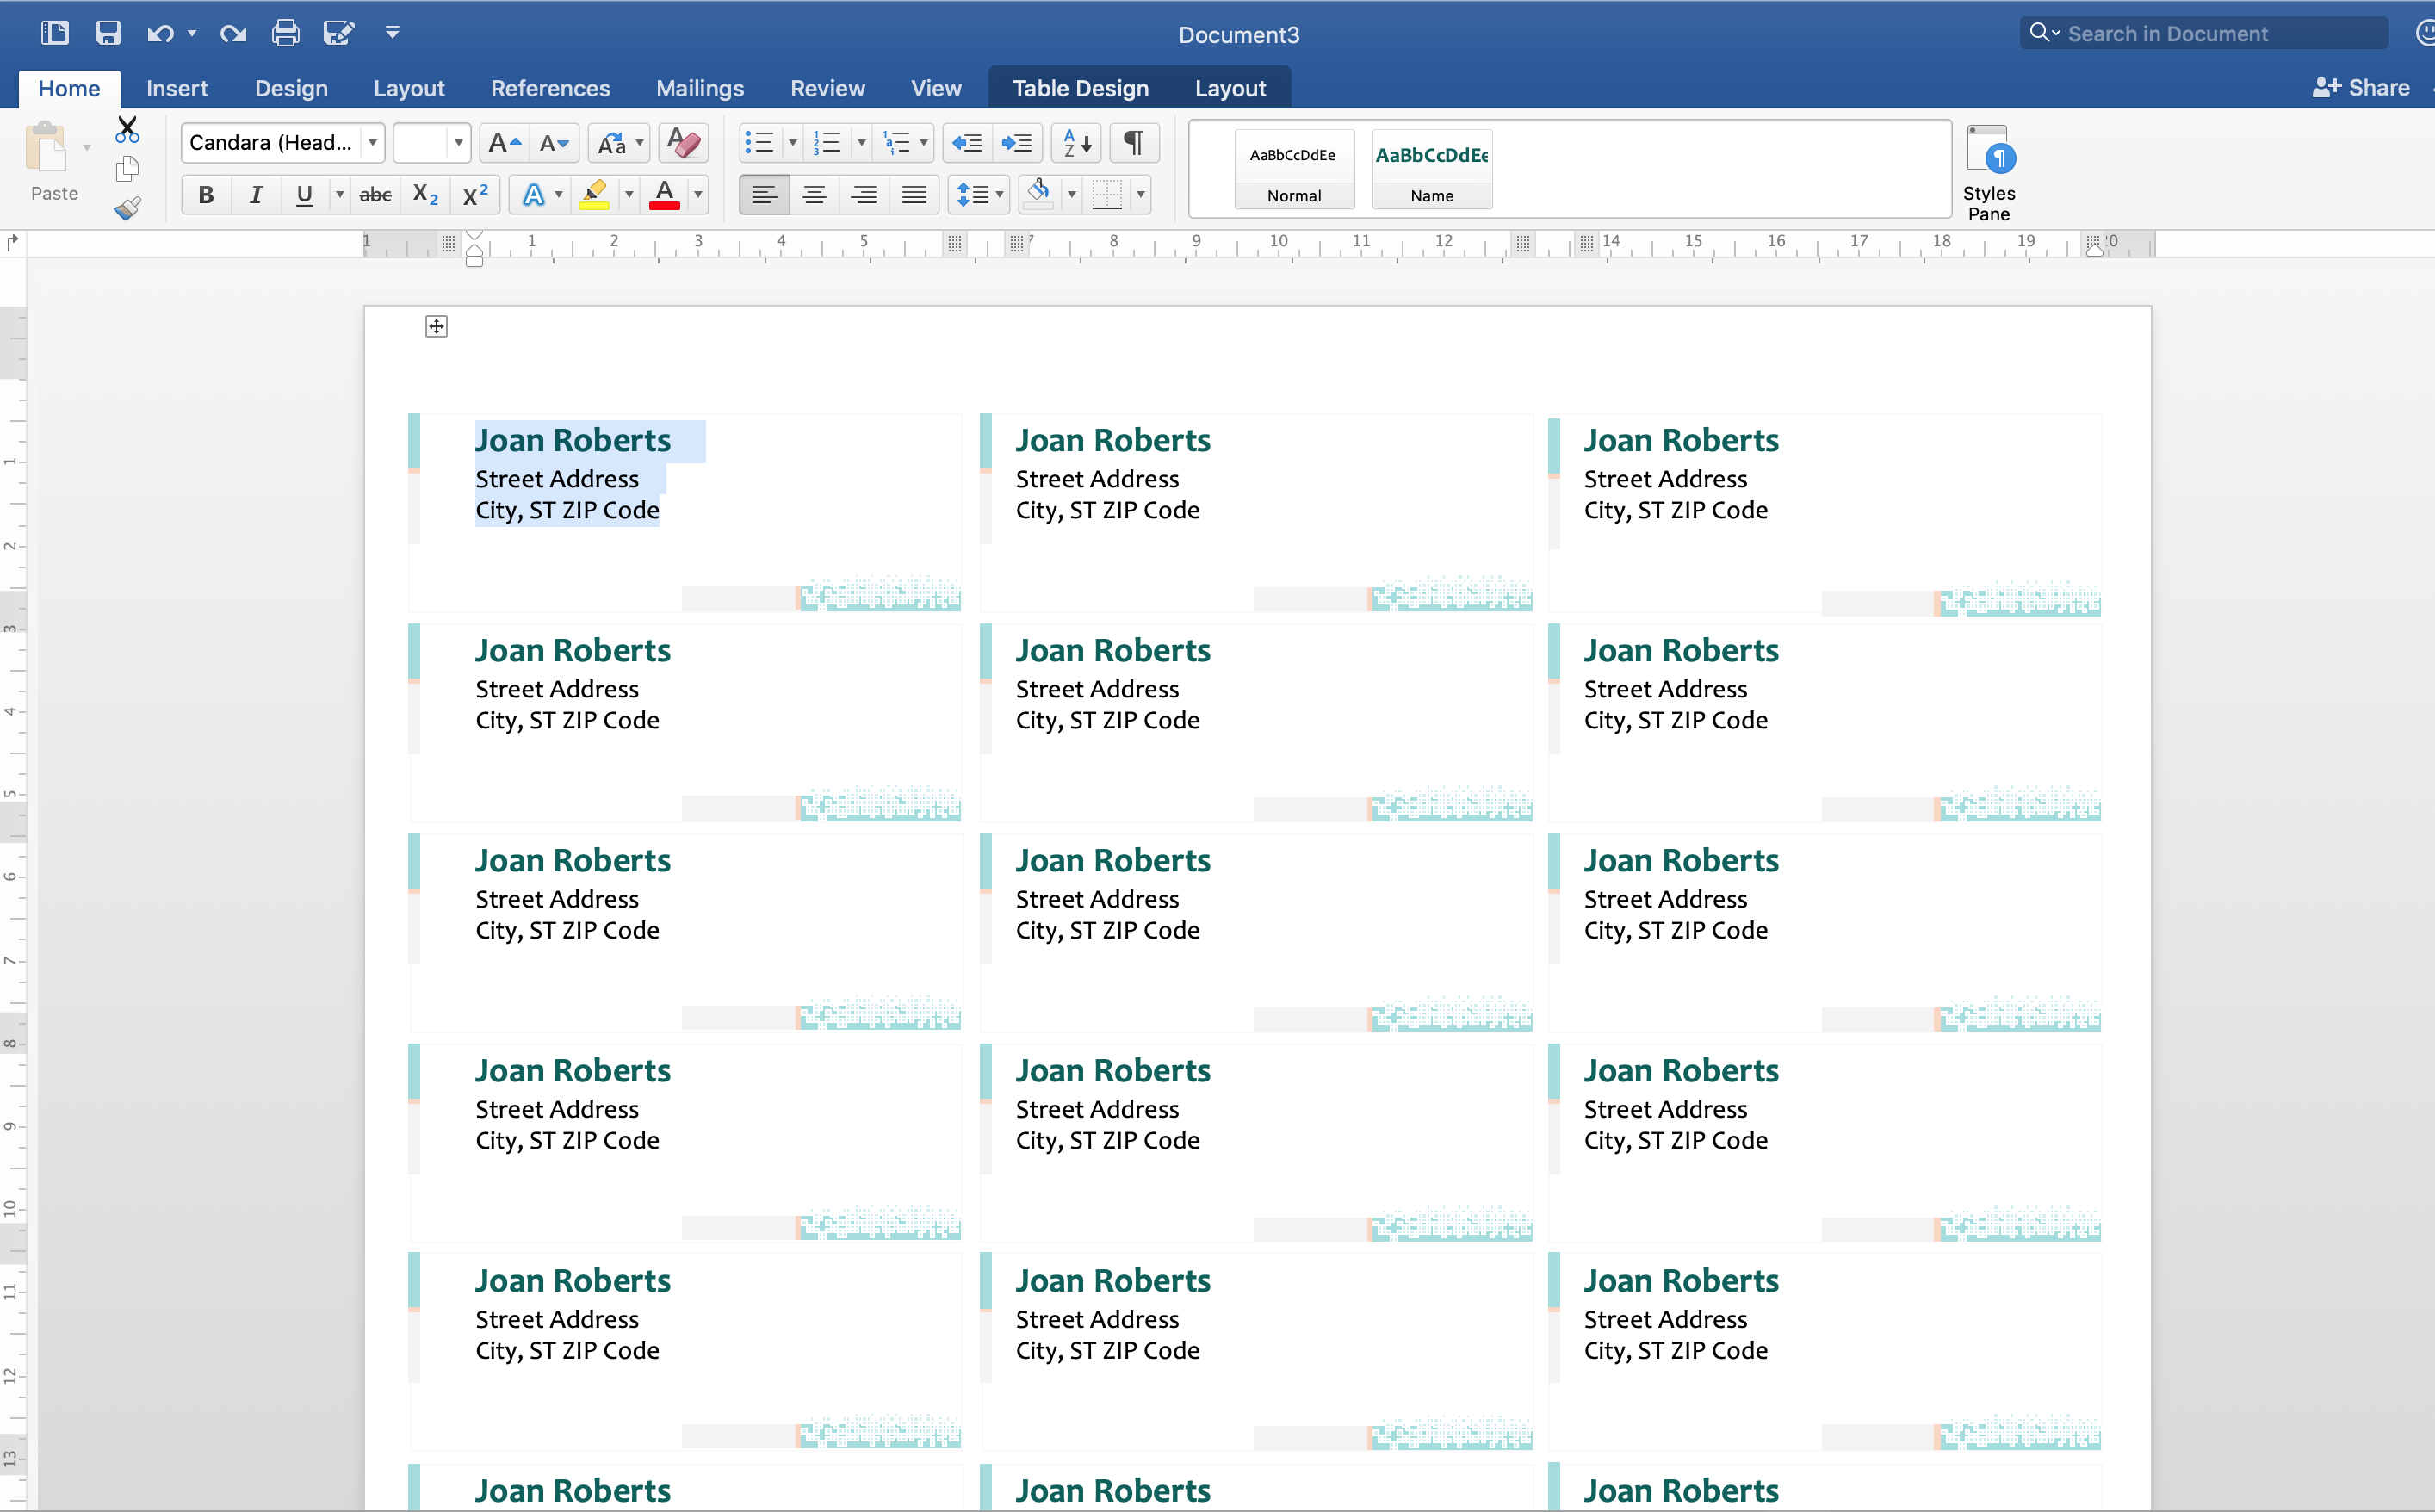The width and height of the screenshot is (2435, 1512).
Task: Click the Bullets list icon
Action: [x=759, y=143]
